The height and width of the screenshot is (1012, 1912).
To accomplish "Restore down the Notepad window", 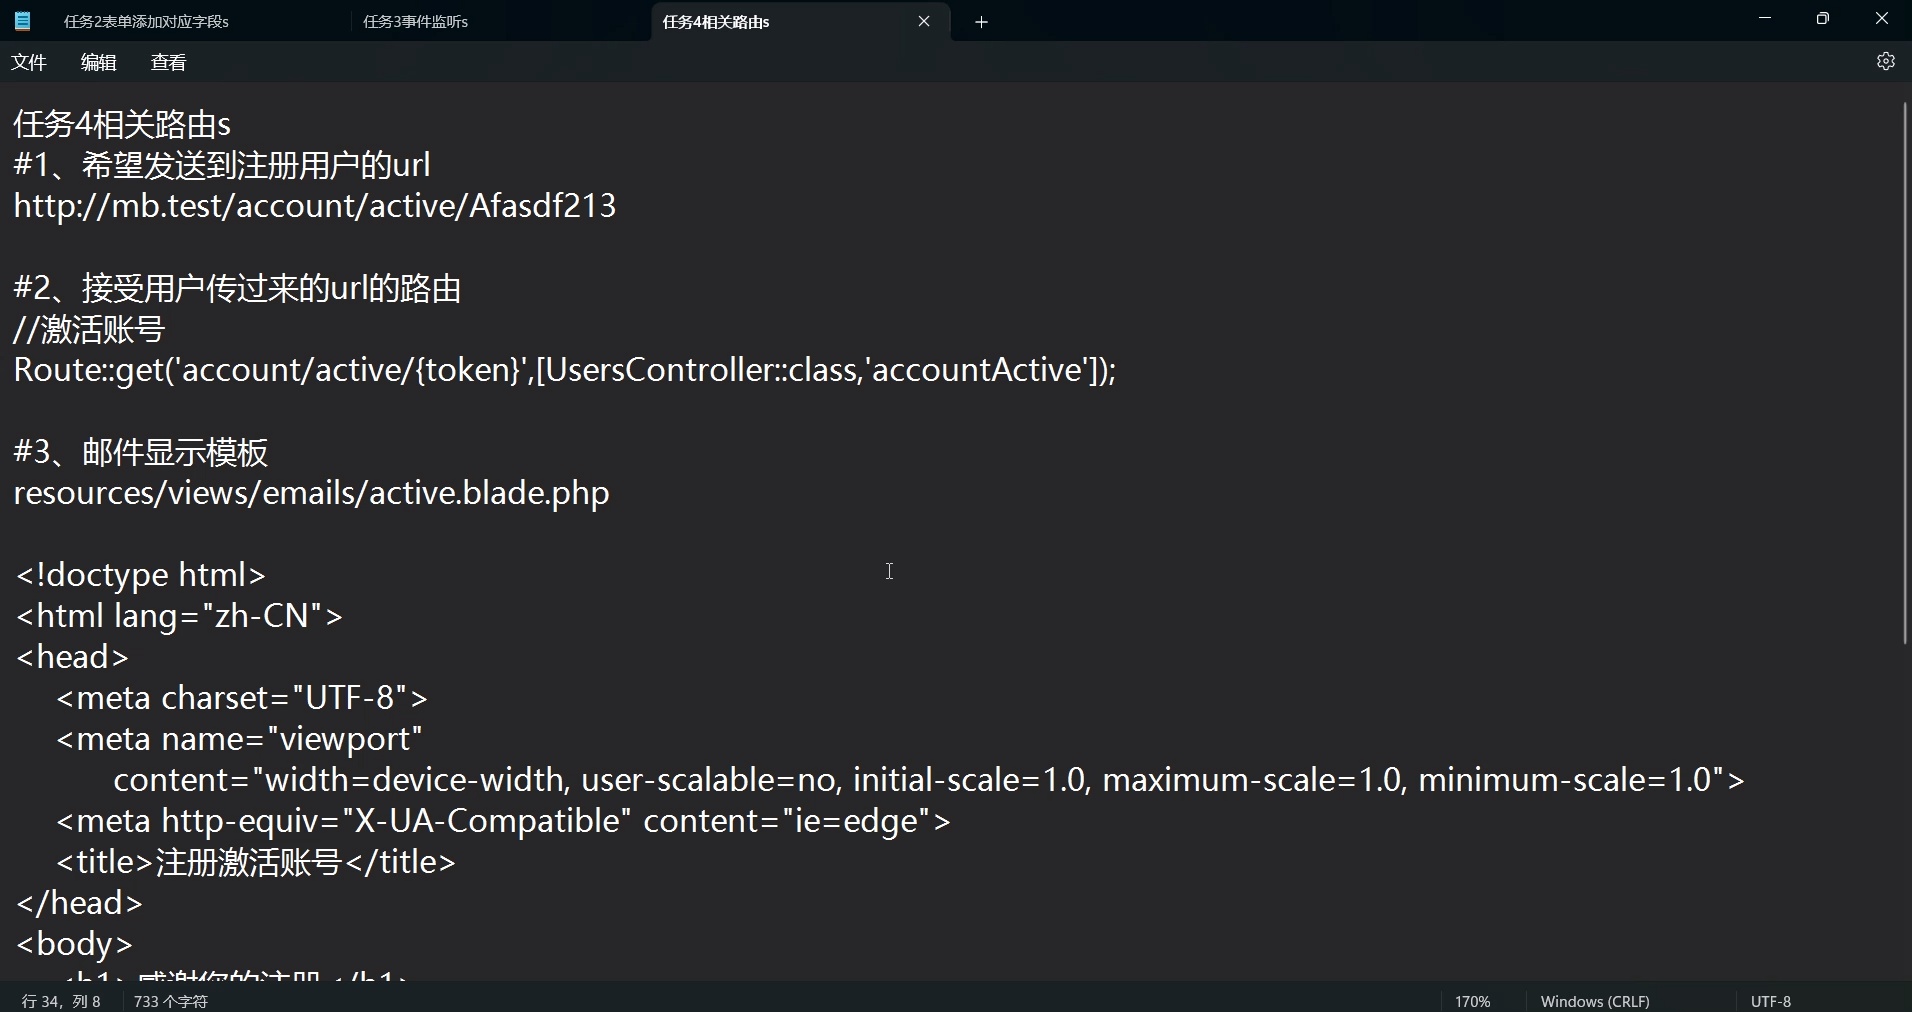I will (1823, 19).
